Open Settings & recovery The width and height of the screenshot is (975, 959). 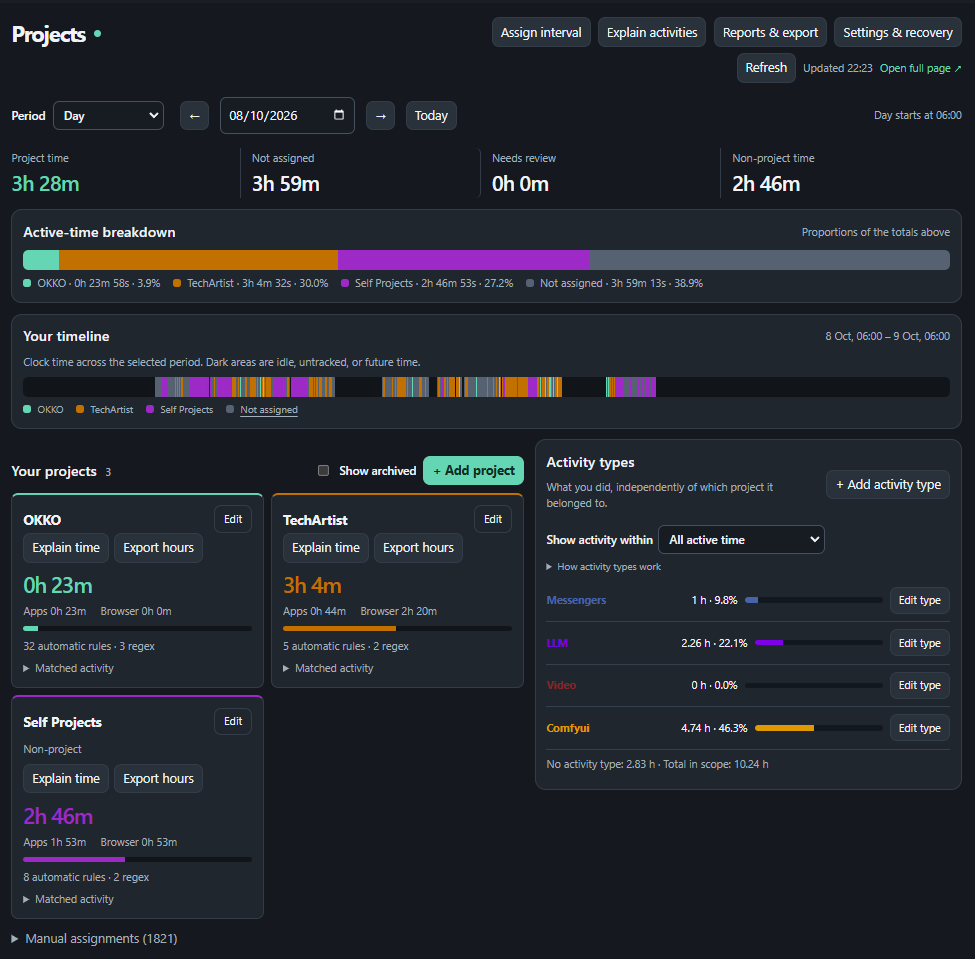click(x=897, y=32)
